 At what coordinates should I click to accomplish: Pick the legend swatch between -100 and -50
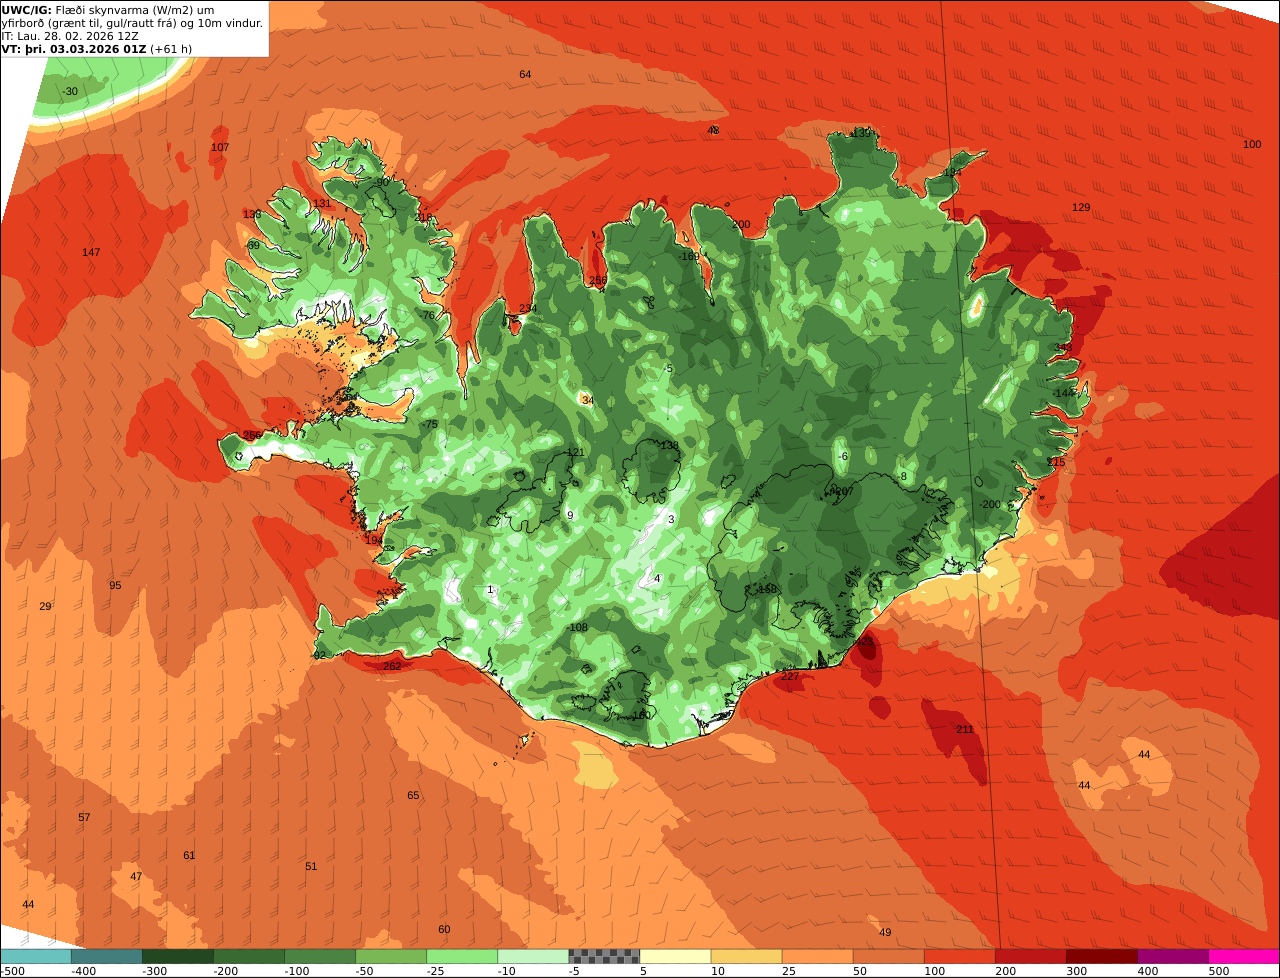pos(320,956)
